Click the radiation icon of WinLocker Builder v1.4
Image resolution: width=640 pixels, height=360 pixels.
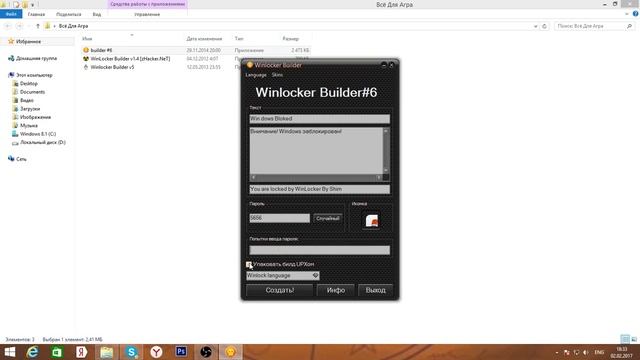(x=86, y=59)
